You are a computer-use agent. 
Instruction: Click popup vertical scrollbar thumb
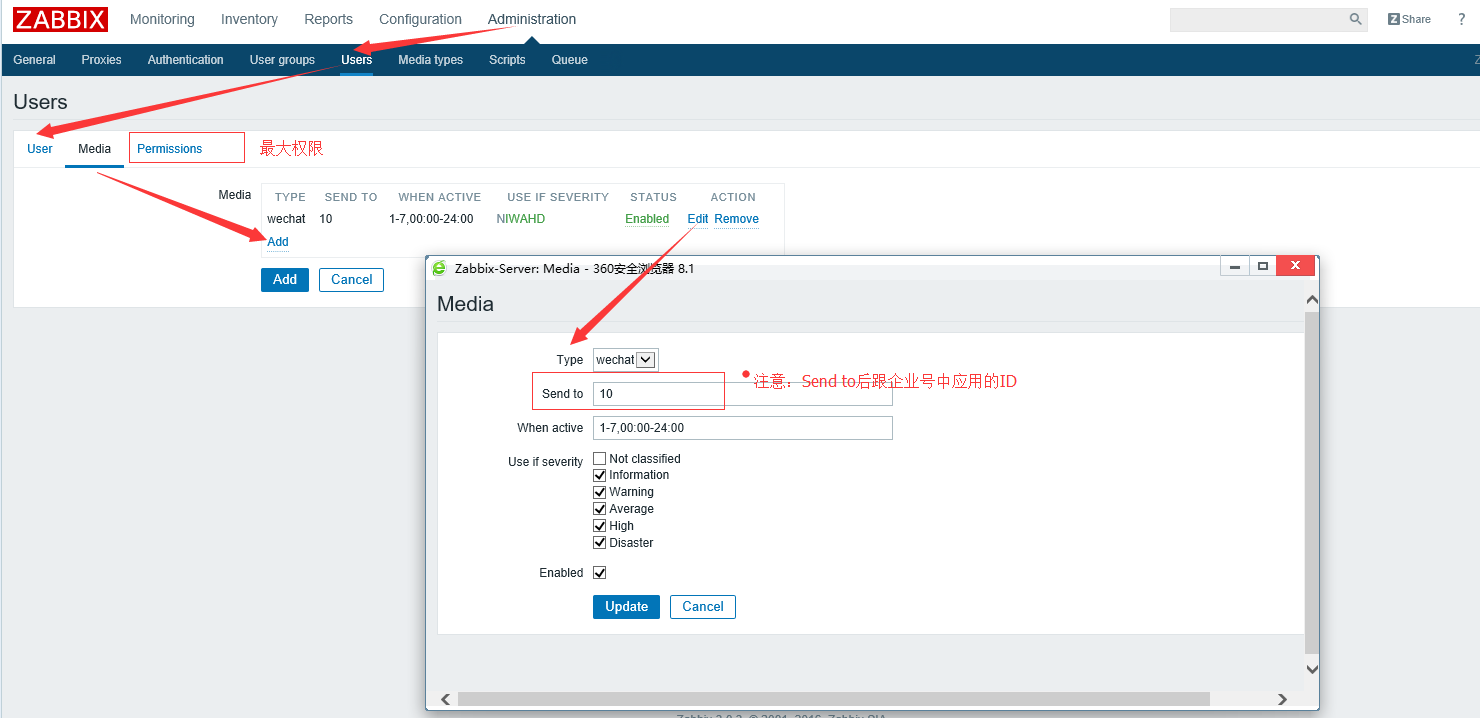(1312, 482)
